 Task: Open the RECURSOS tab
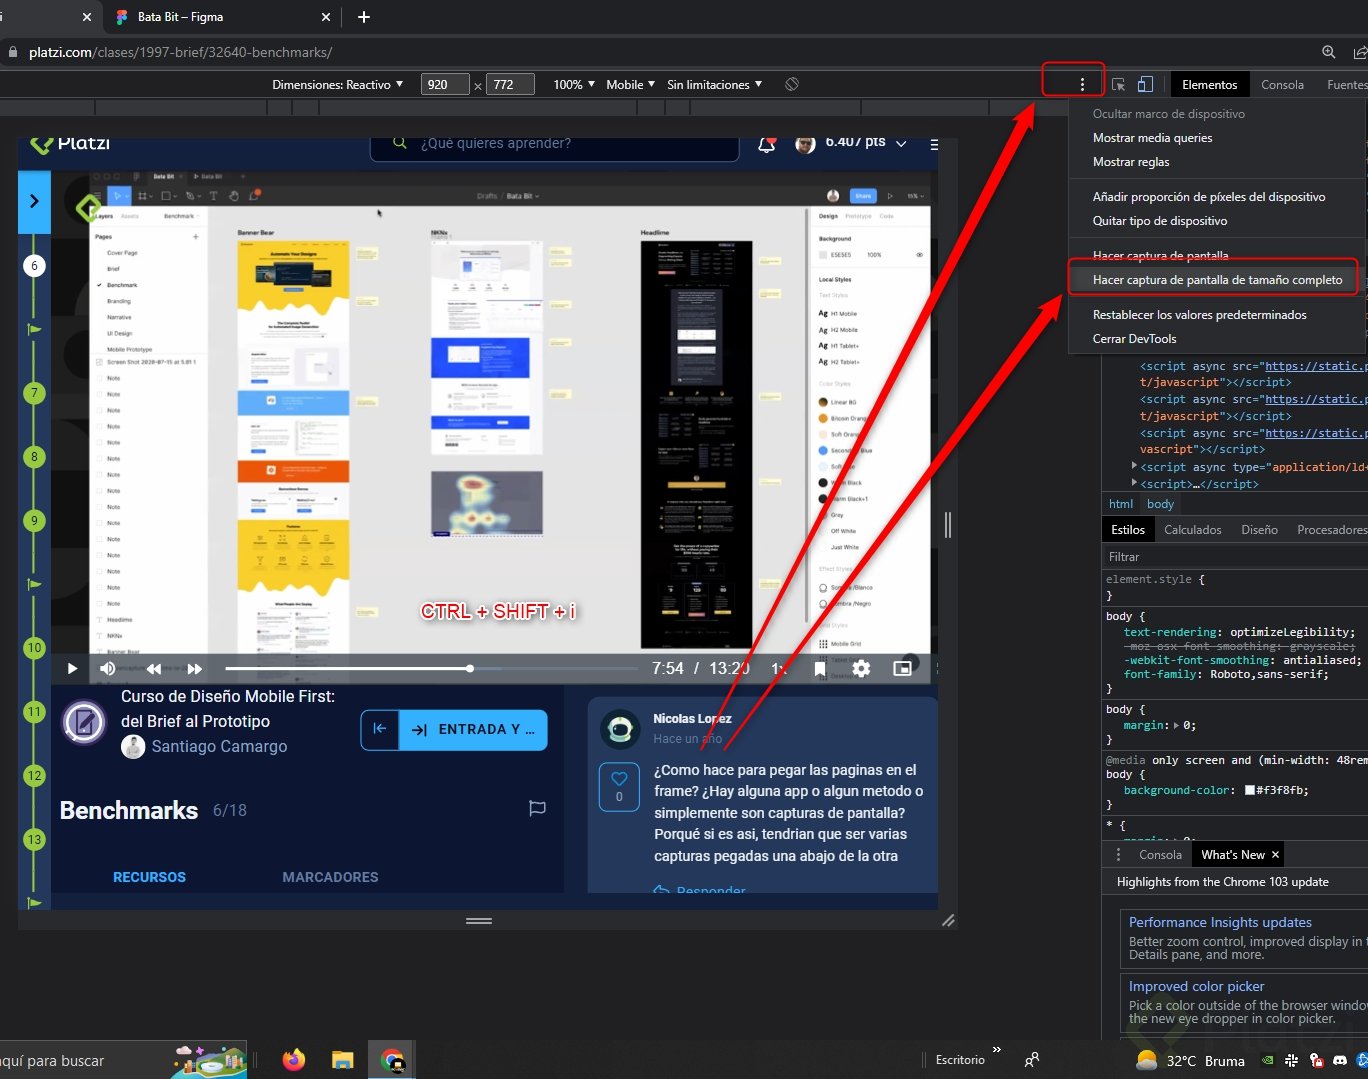click(x=149, y=877)
